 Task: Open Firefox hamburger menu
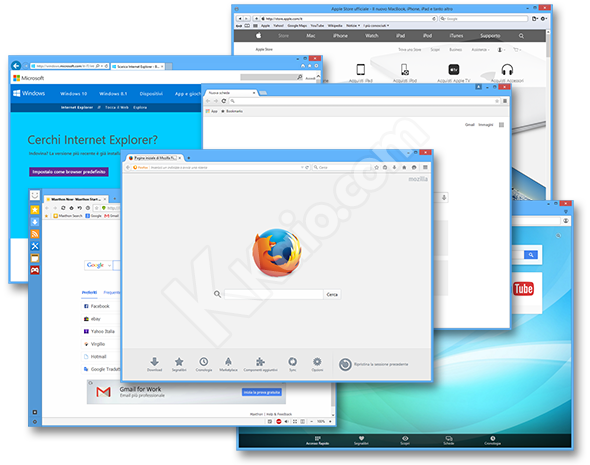pyautogui.click(x=425, y=167)
